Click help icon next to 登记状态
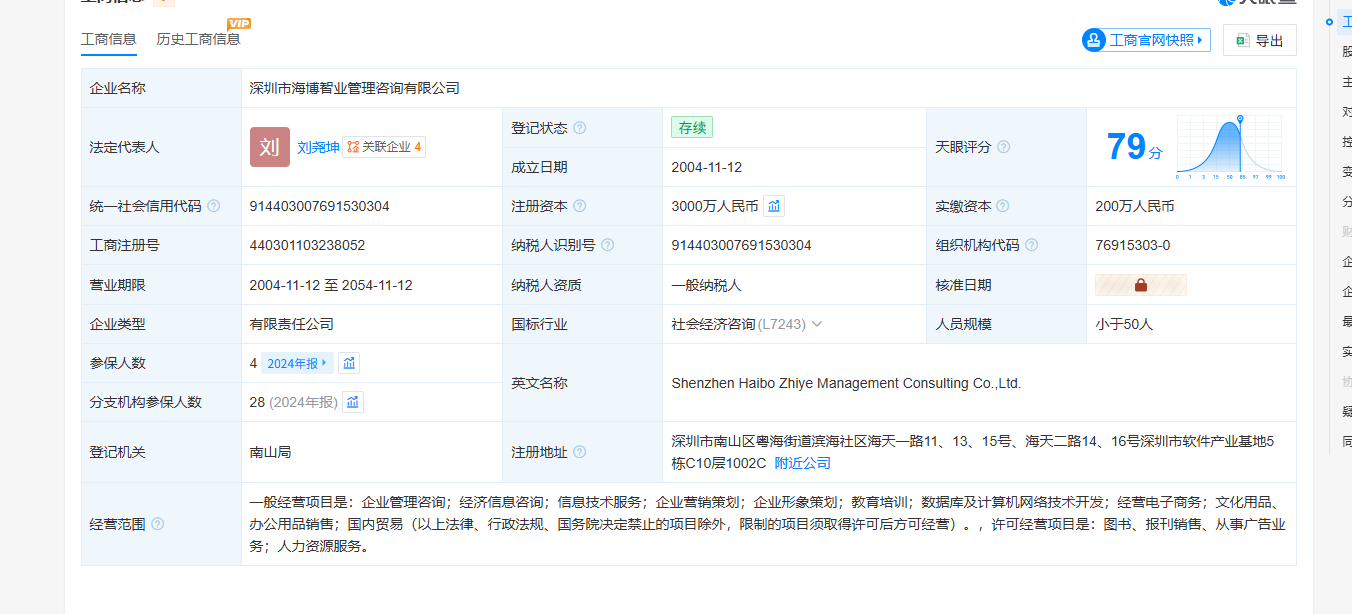 coord(580,128)
